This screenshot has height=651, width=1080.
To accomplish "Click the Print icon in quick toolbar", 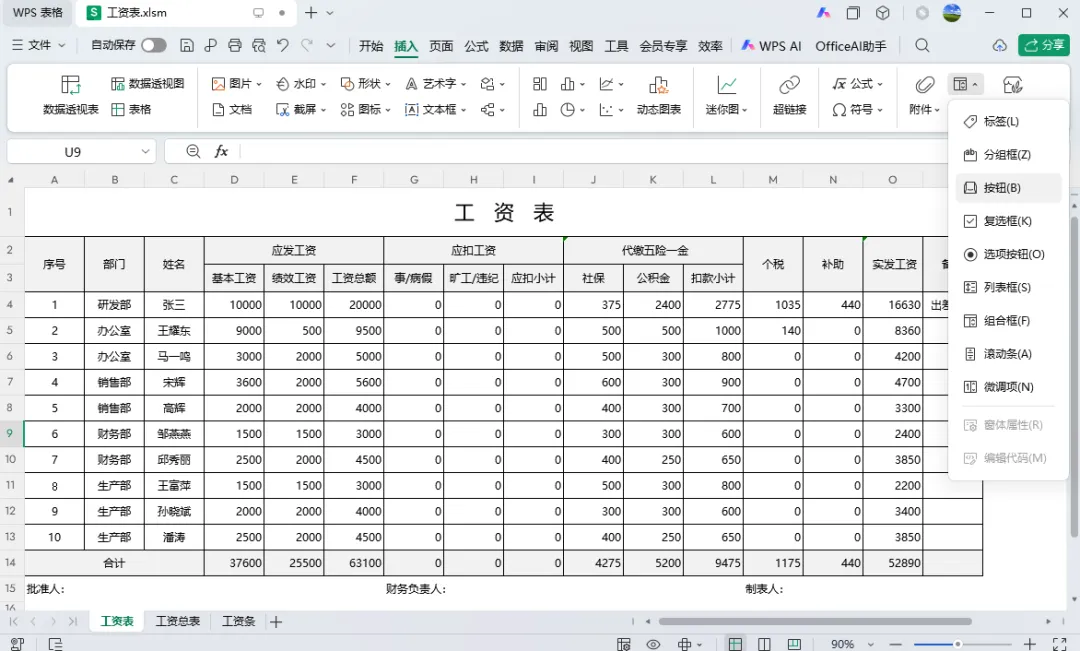I will tap(235, 45).
